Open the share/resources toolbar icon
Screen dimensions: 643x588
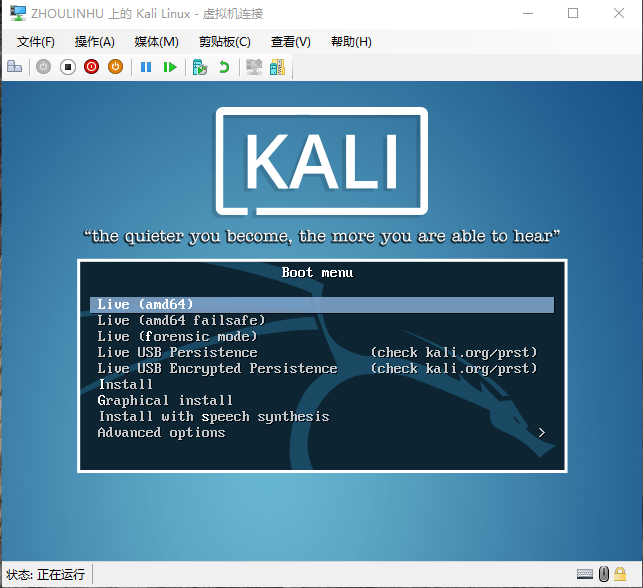(278, 67)
